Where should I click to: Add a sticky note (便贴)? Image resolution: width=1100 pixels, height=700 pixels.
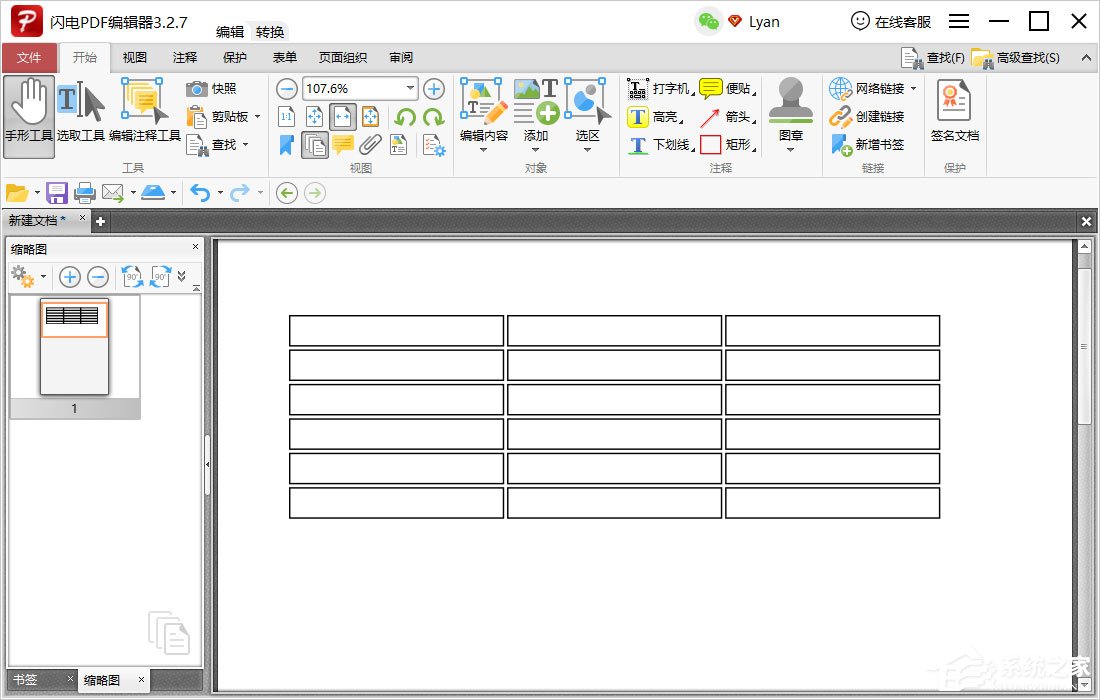coord(727,88)
